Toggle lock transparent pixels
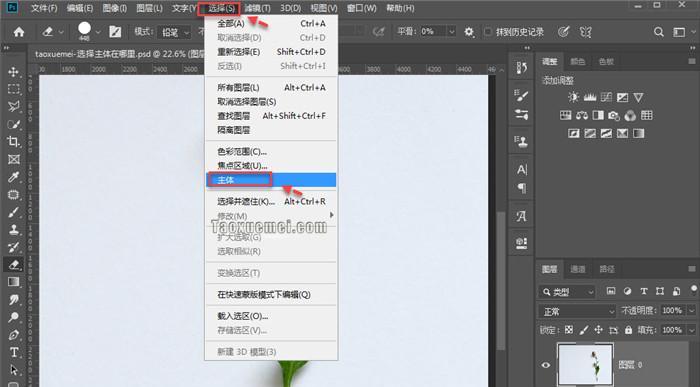Image resolution: width=700 pixels, height=387 pixels. pos(569,330)
